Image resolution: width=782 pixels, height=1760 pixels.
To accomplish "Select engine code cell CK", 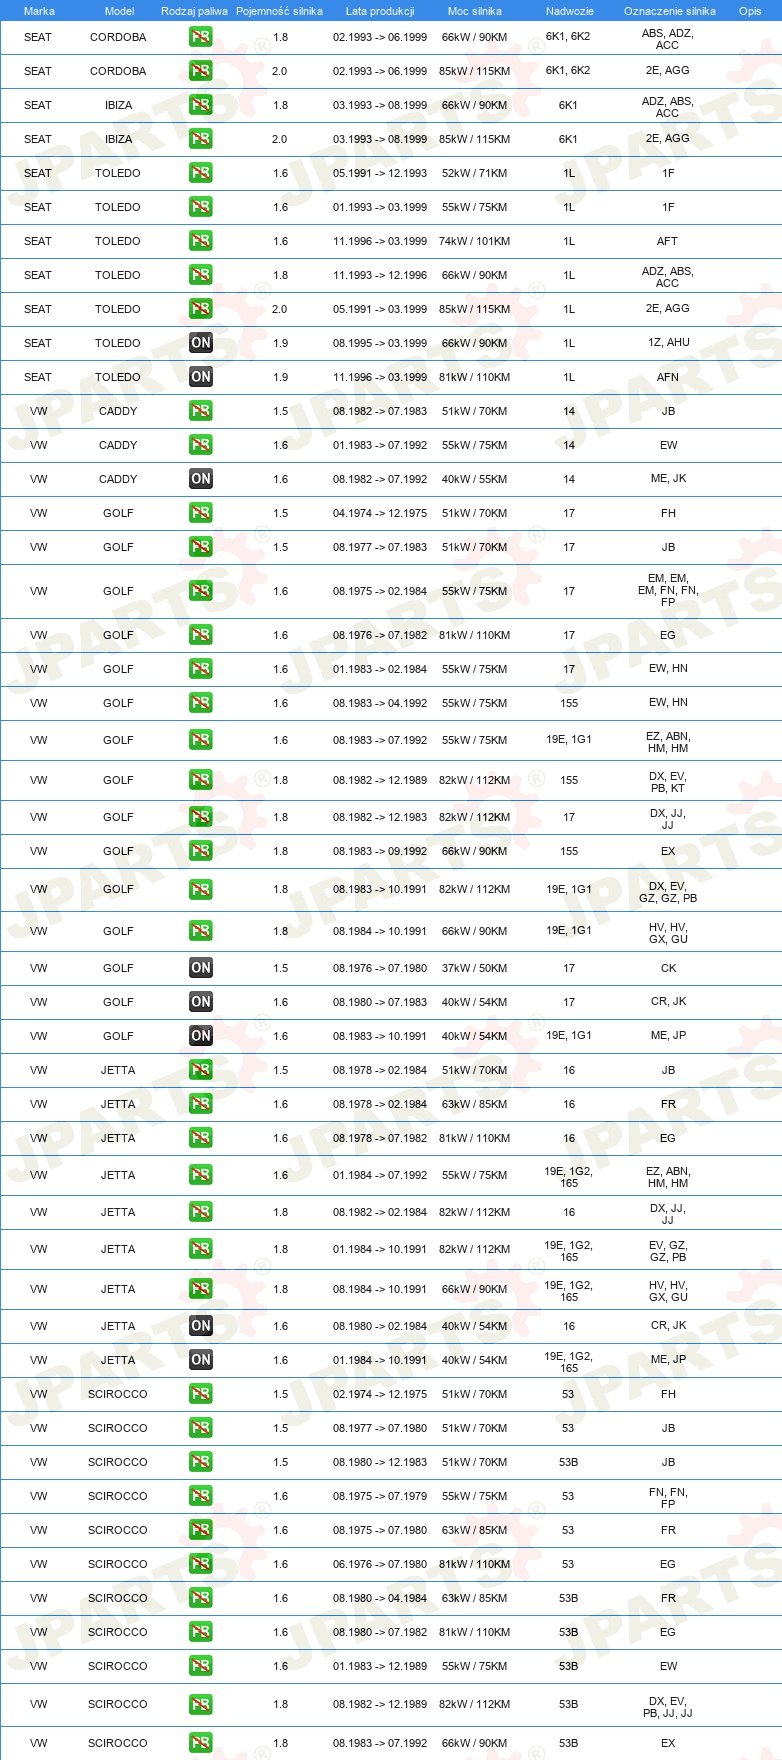I will coord(669,968).
